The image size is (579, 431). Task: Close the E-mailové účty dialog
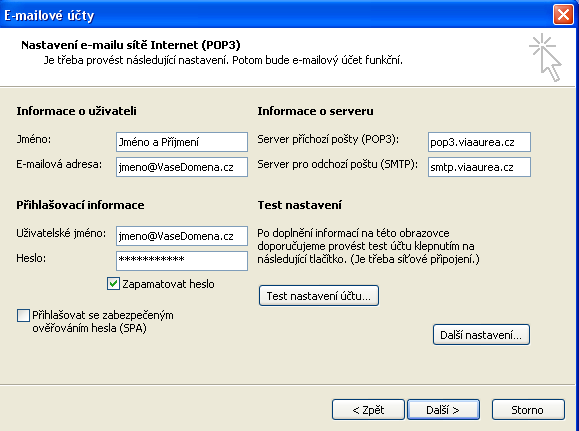tap(563, 15)
